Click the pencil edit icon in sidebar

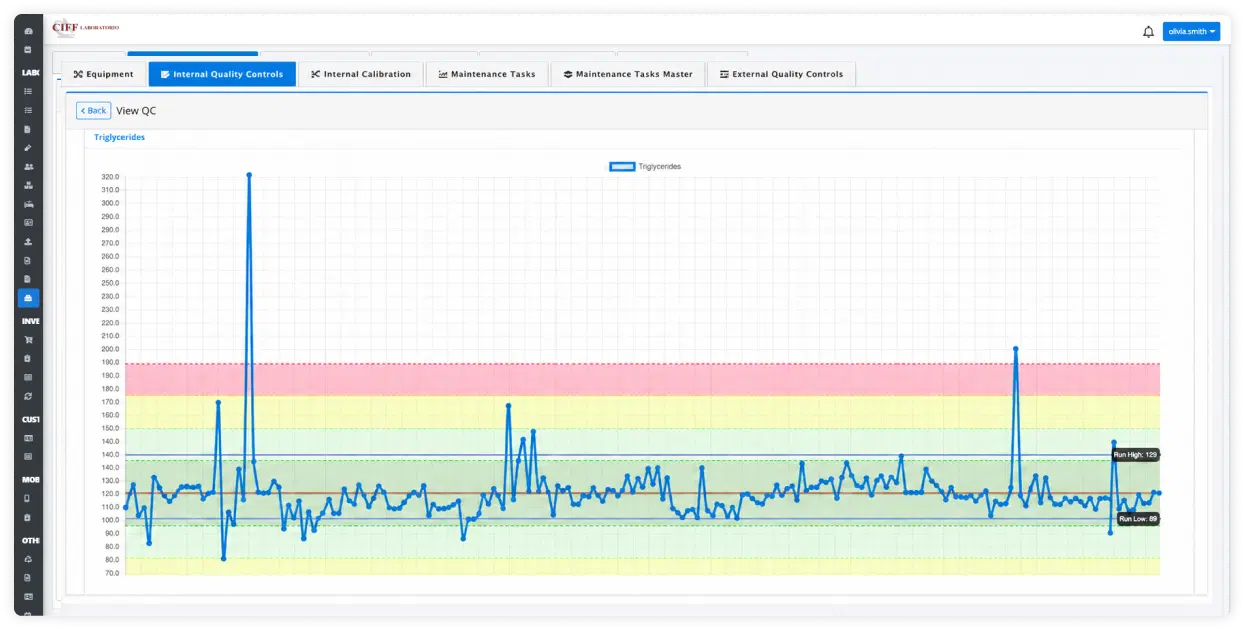point(28,148)
